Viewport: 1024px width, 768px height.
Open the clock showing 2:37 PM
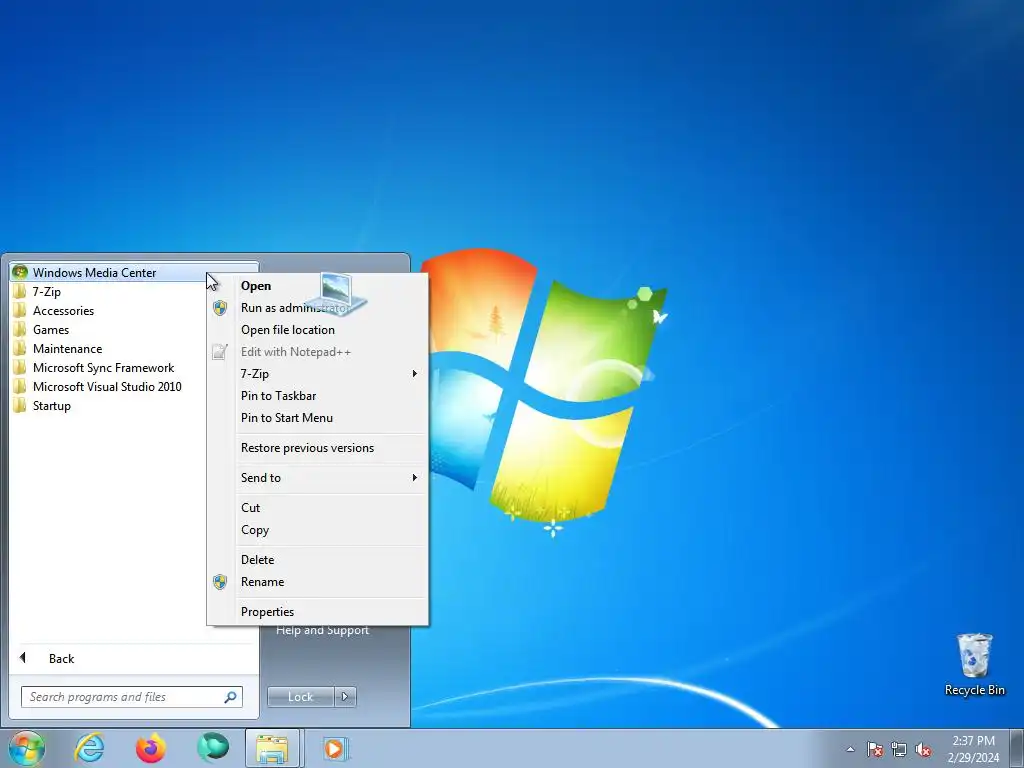click(x=973, y=749)
